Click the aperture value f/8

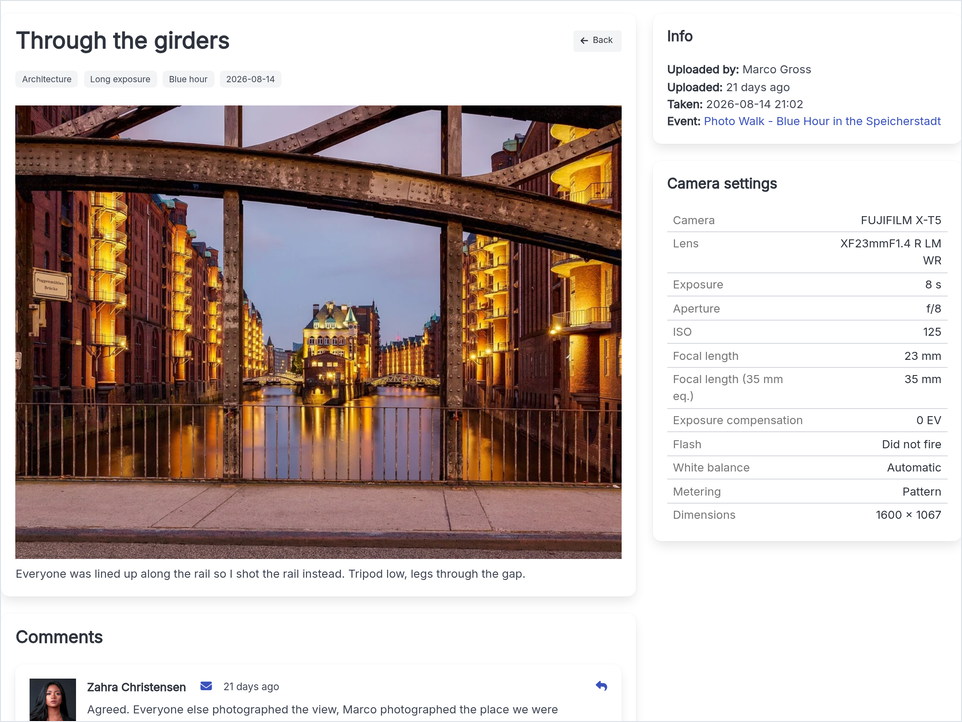click(x=934, y=309)
